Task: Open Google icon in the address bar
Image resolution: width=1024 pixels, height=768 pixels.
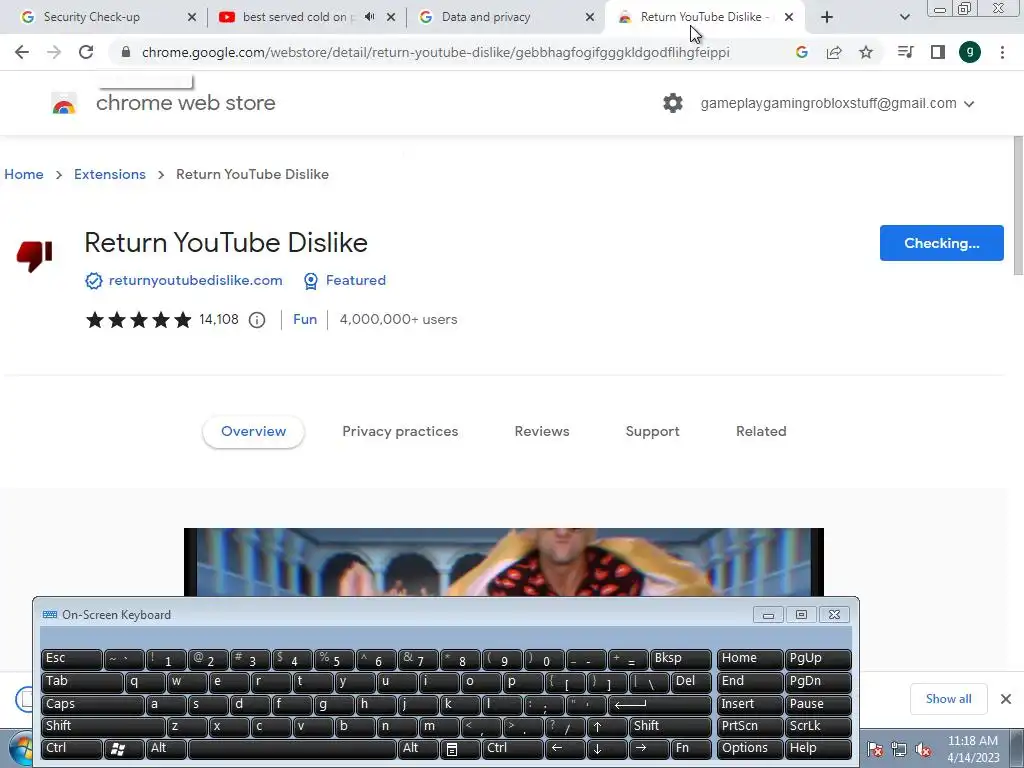Action: pyautogui.click(x=802, y=52)
